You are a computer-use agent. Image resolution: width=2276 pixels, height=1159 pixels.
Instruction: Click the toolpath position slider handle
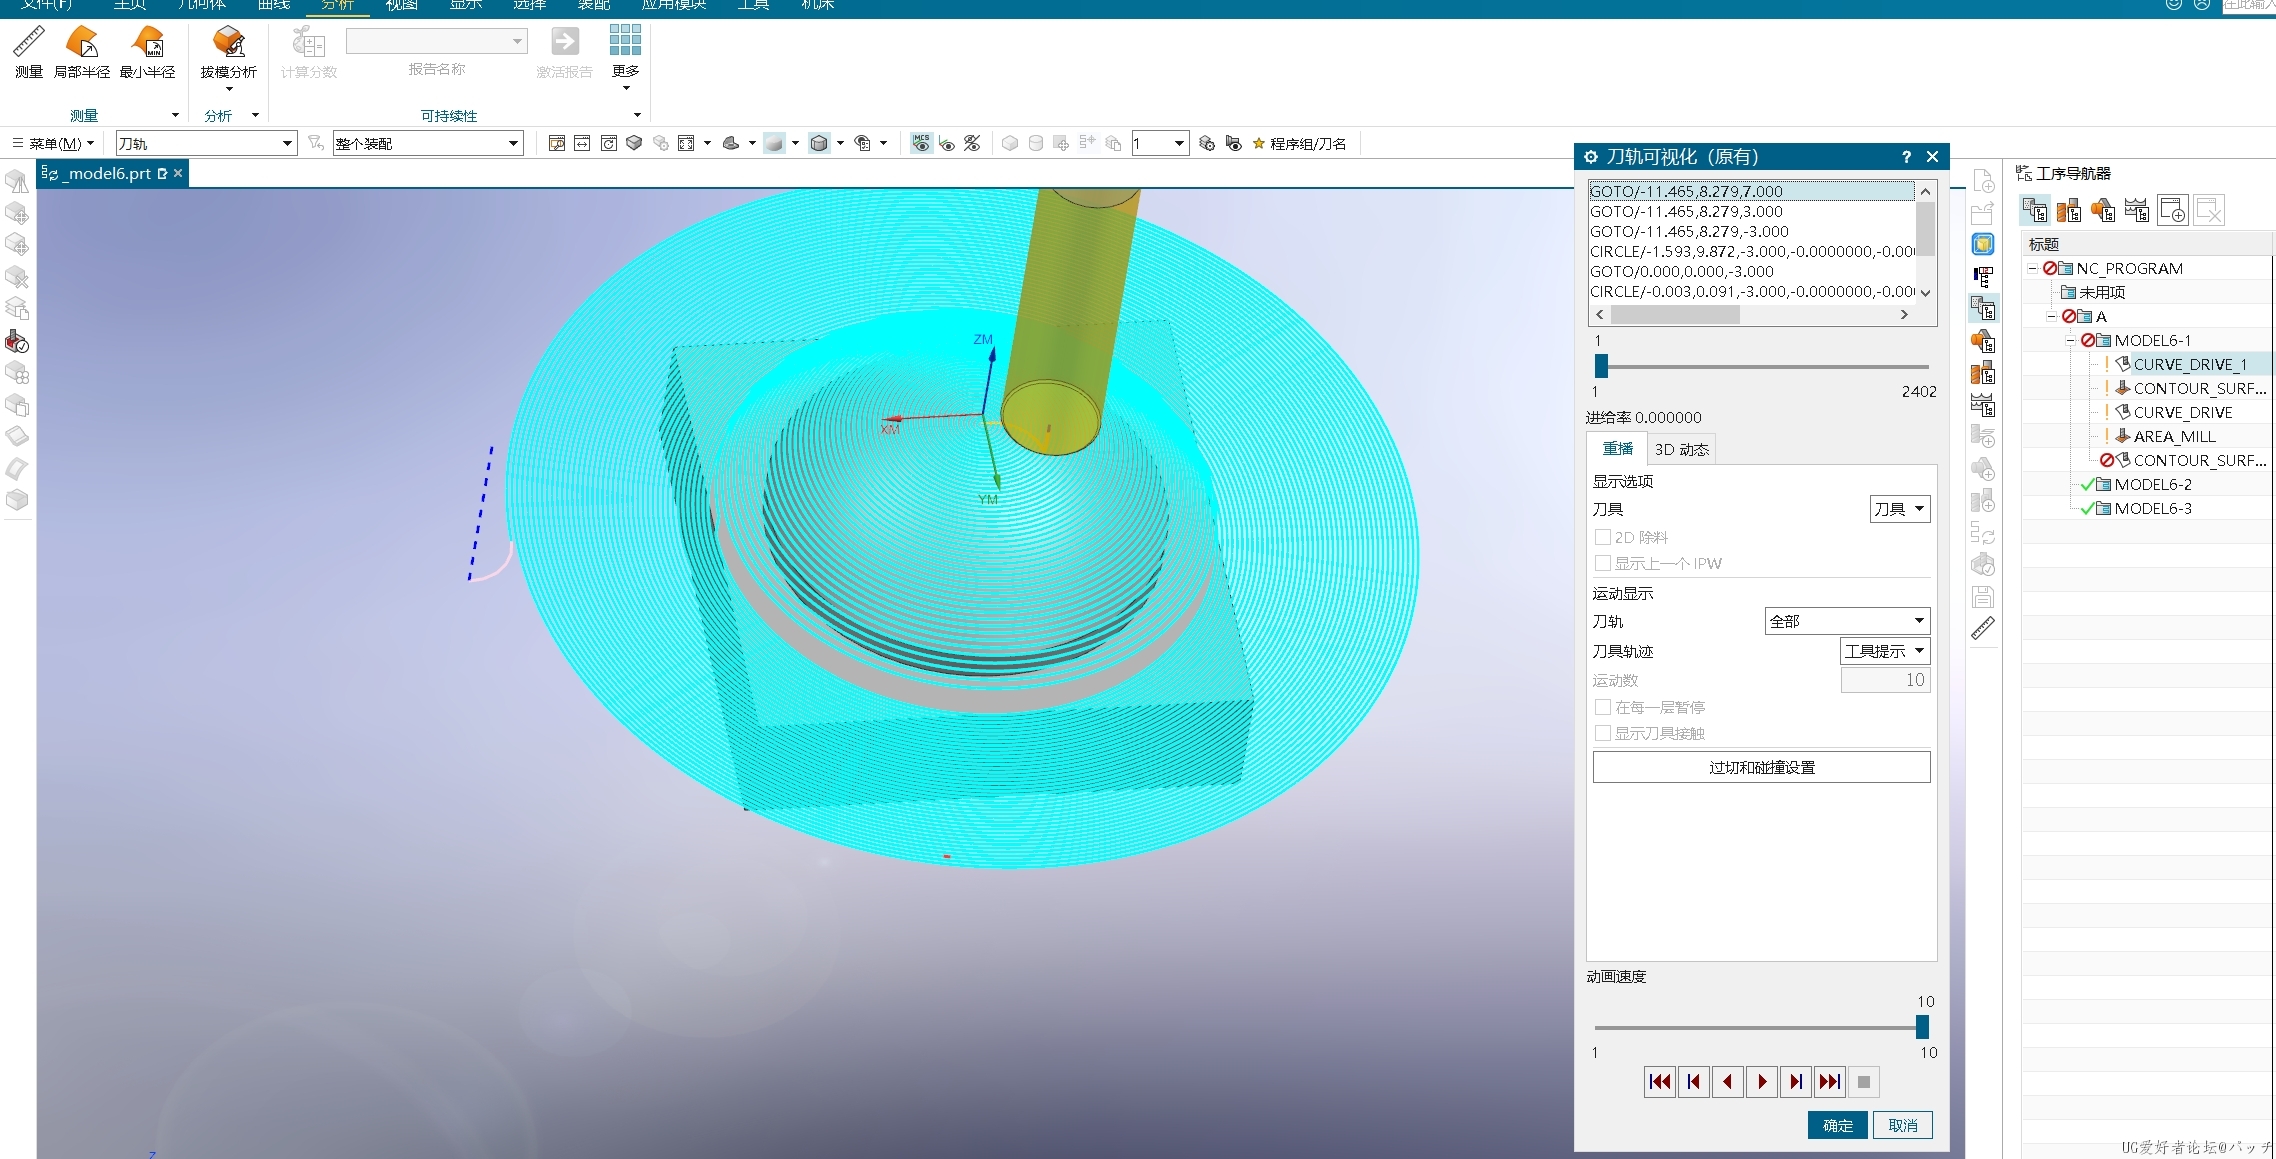pyautogui.click(x=1601, y=366)
